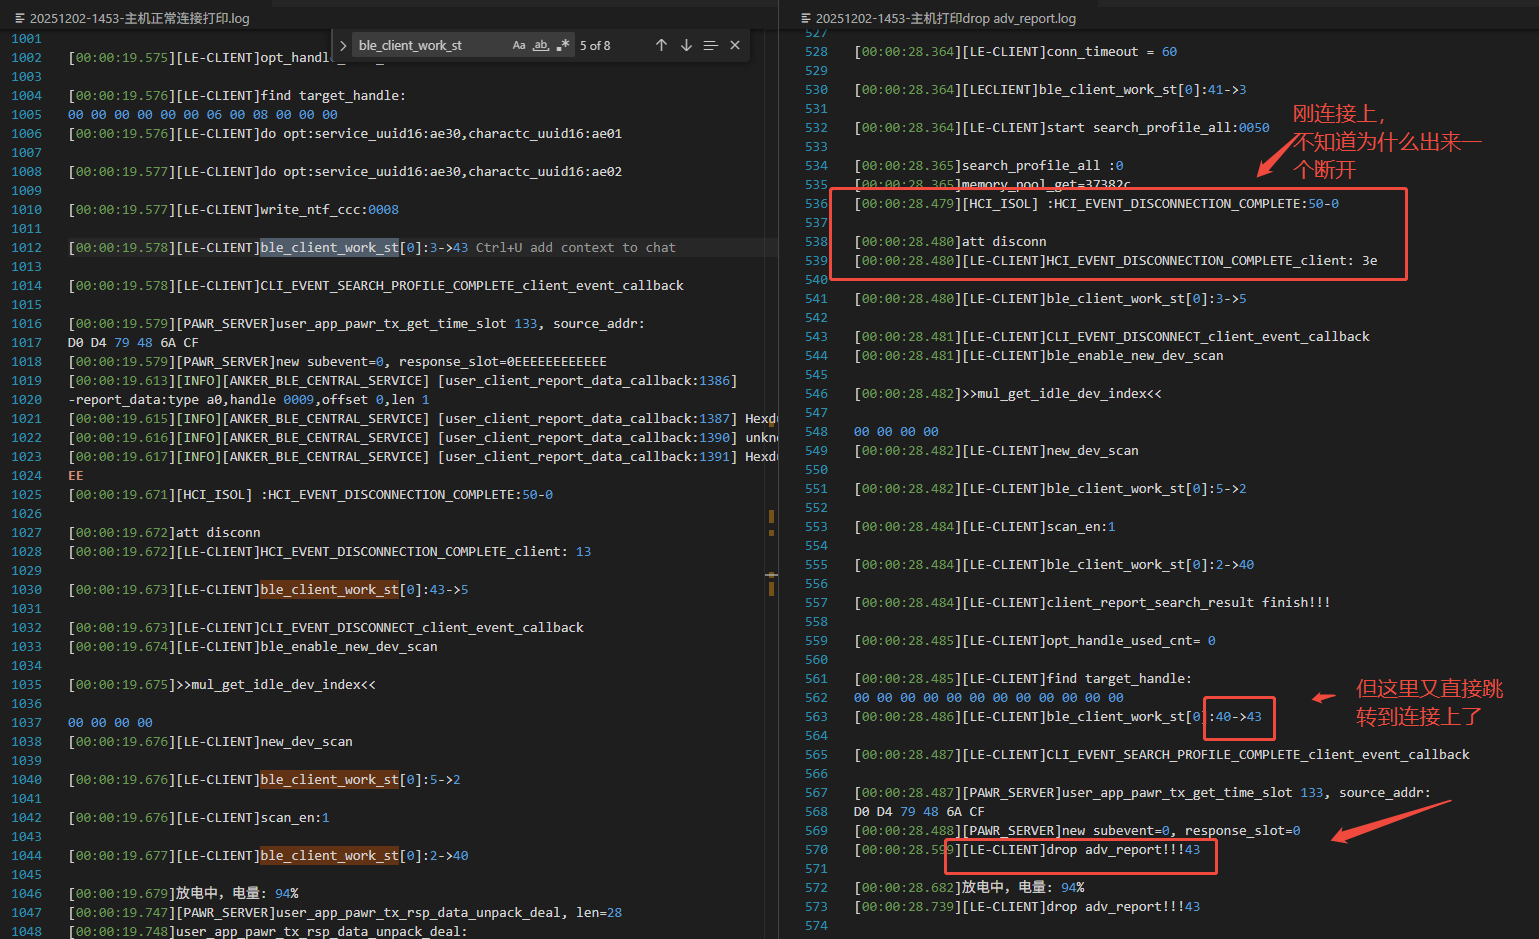This screenshot has width=1539, height=939.
Task: Click HCI_EVENT_DISCONNECTION_COMPLETE:50-0 on right line 536
Action: 1196,203
